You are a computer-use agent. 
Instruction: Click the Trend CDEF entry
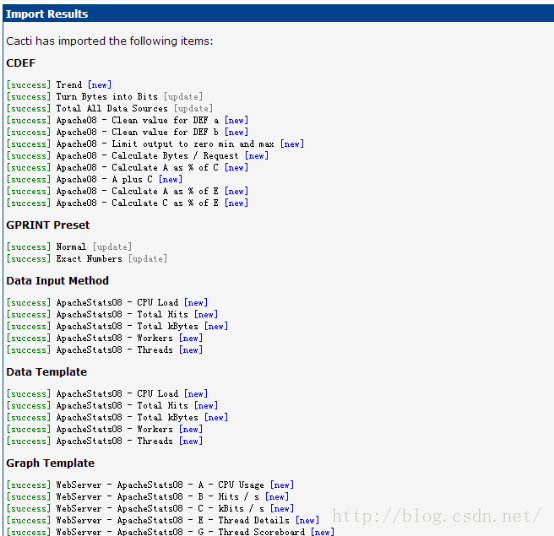coord(69,85)
